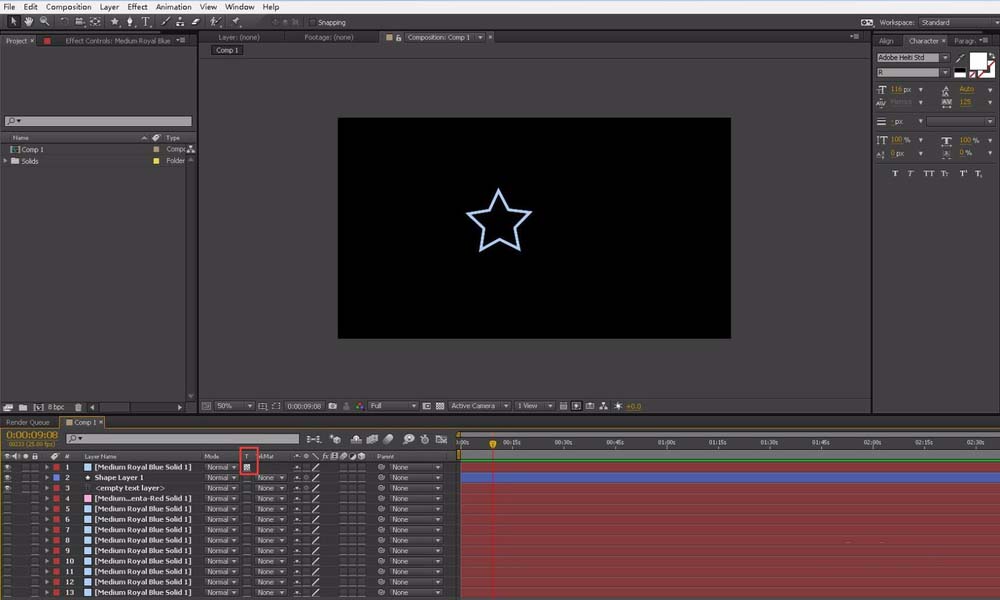
Task: Open the Composition menu
Action: (x=68, y=7)
